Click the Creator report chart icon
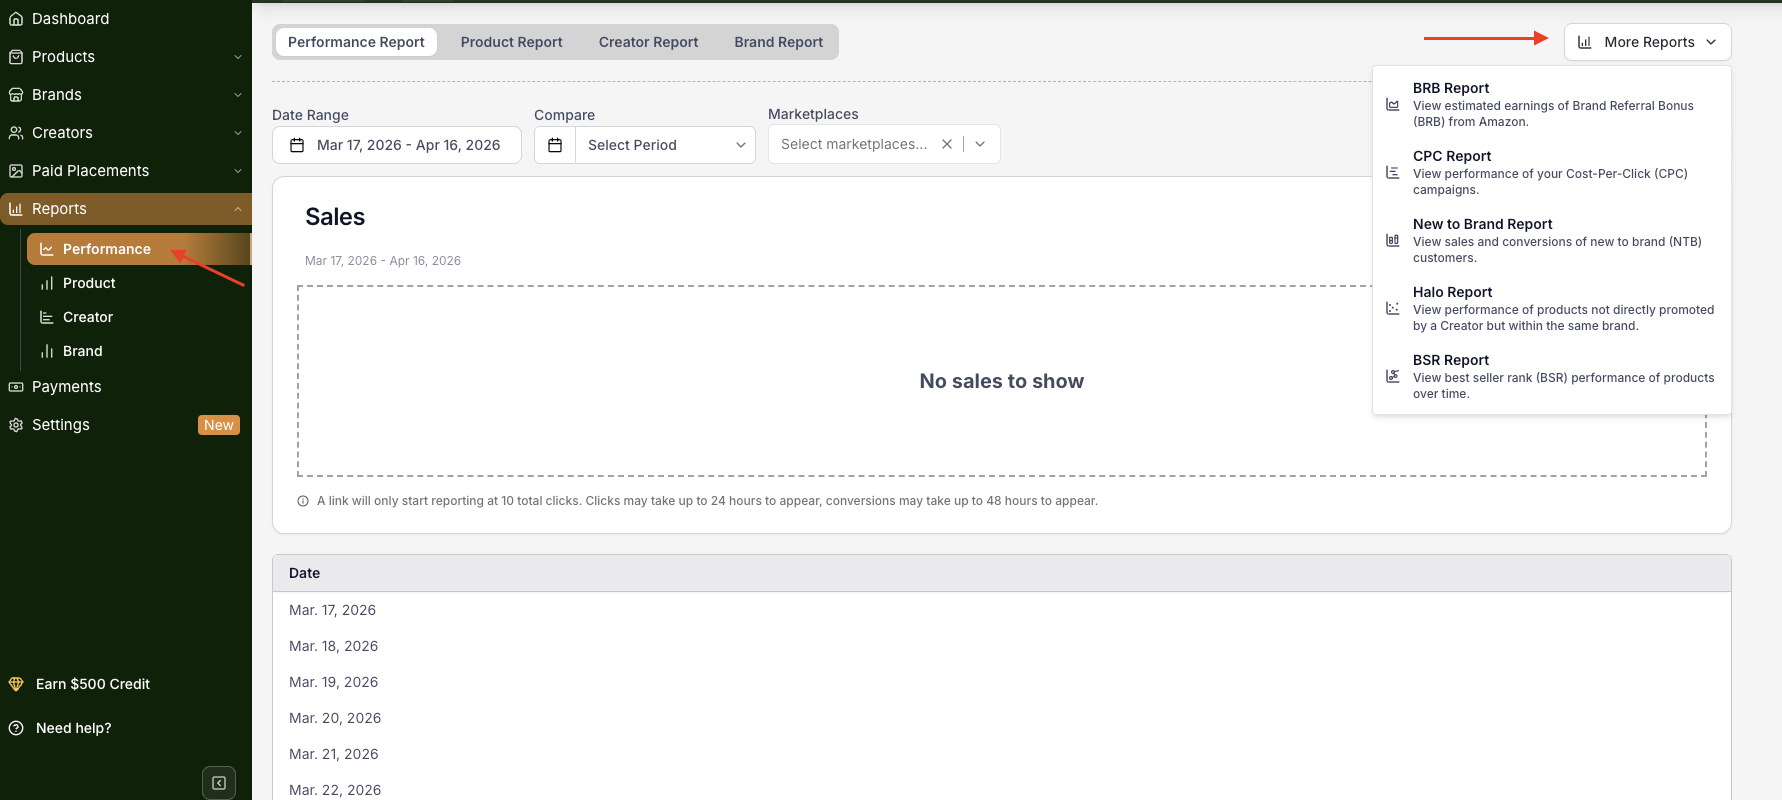The height and width of the screenshot is (800, 1782). coord(47,317)
